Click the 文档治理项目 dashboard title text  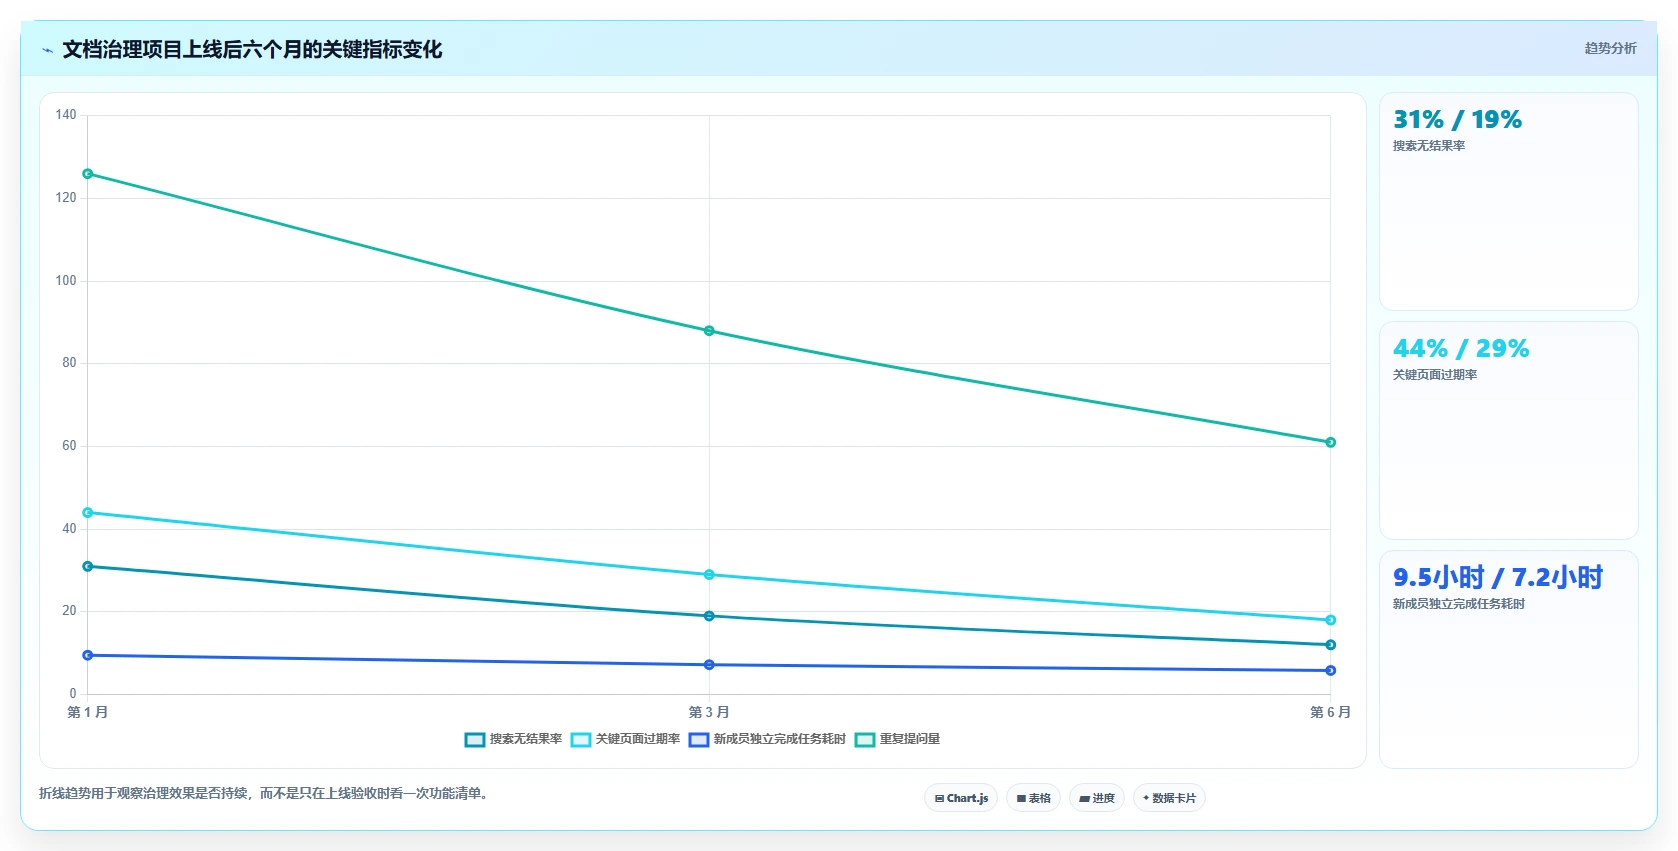pyautogui.click(x=252, y=49)
